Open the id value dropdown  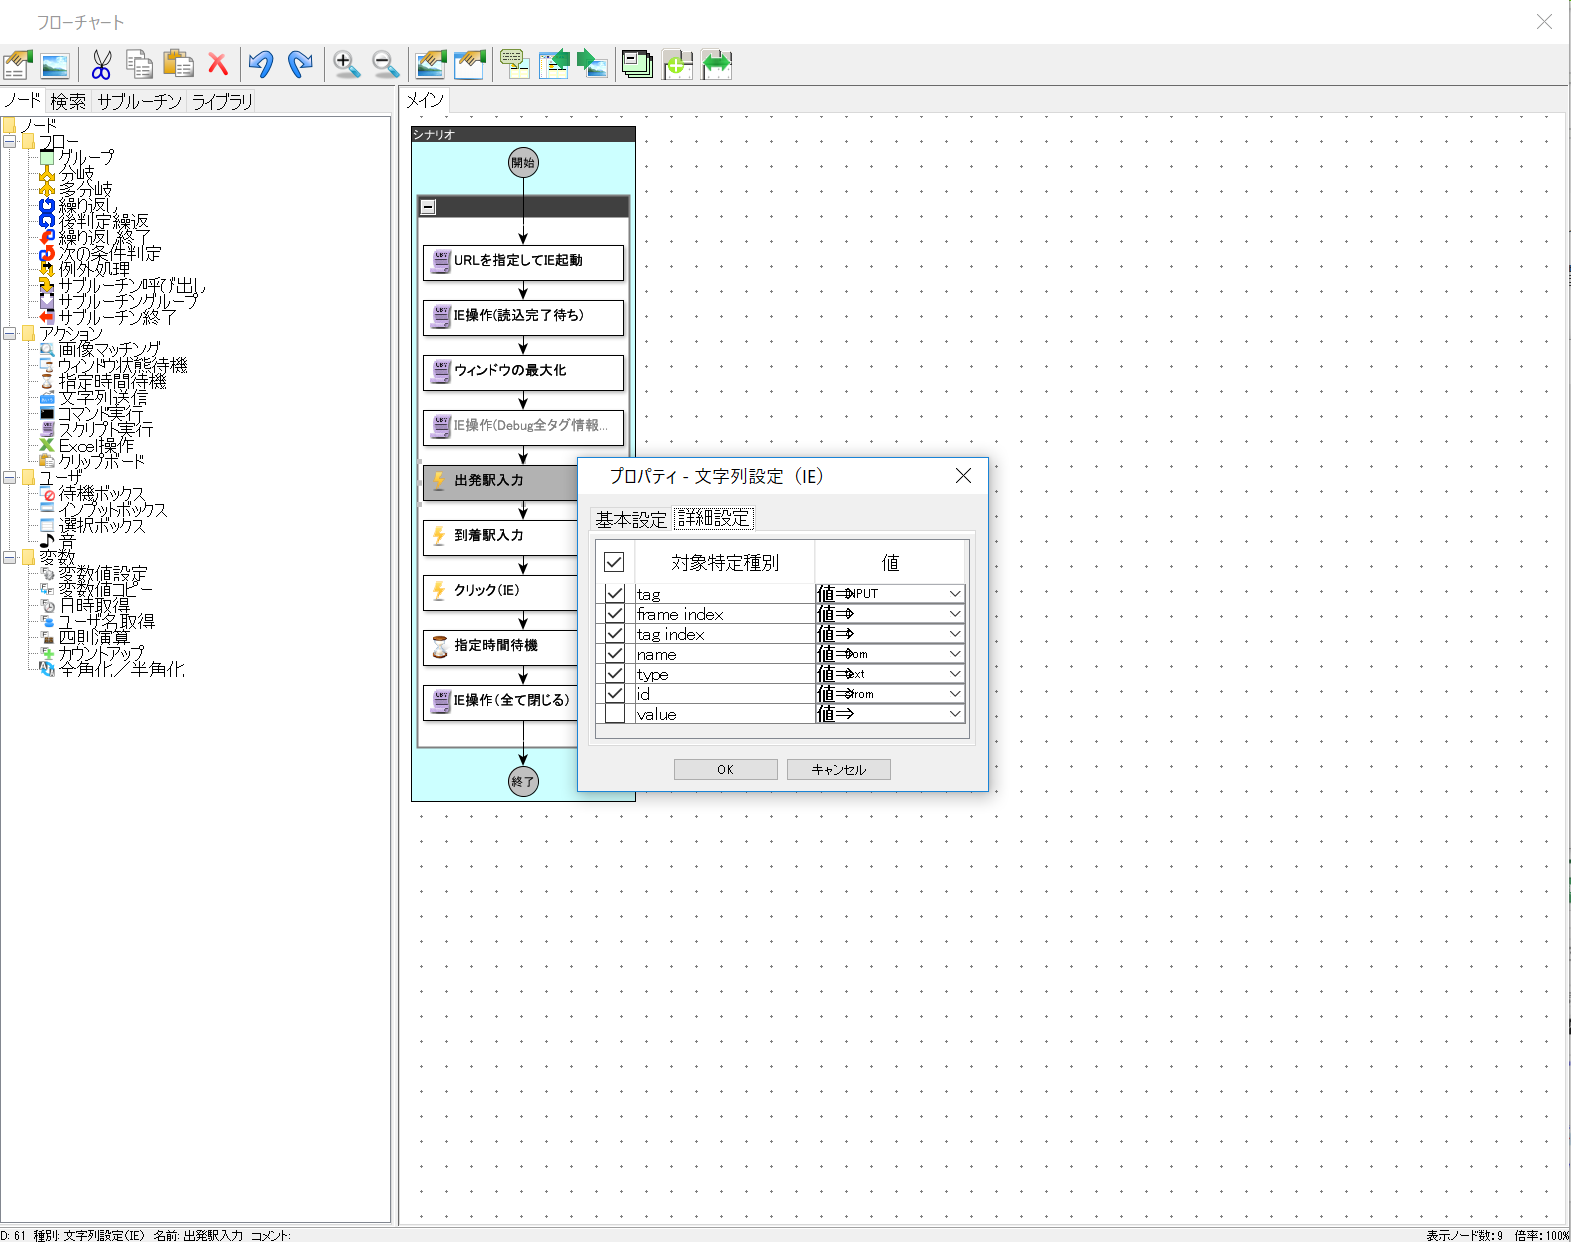955,694
